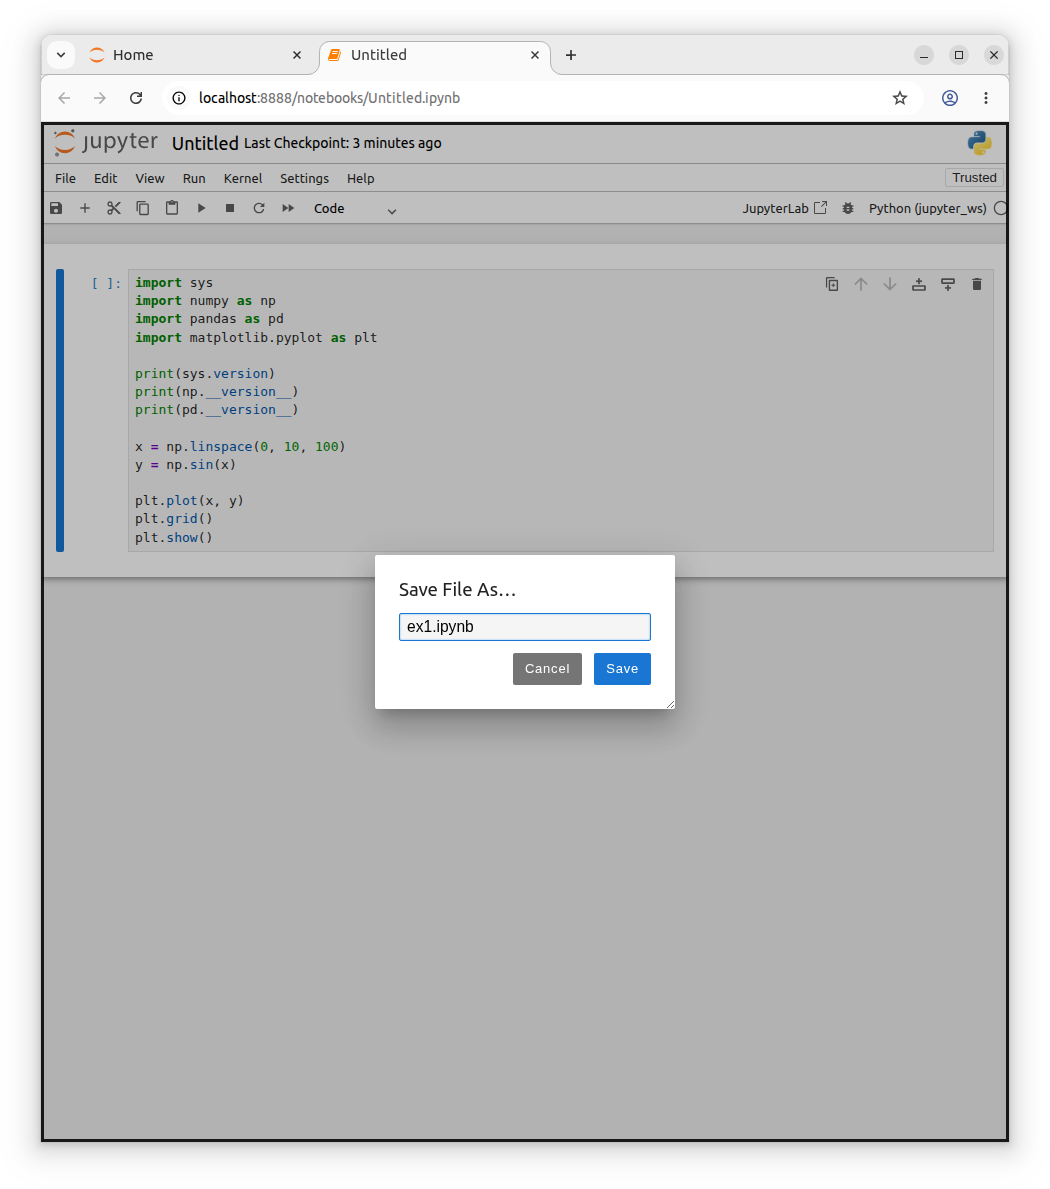The height and width of the screenshot is (1189, 1050).
Task: Open the browser profile icon
Action: pos(950,98)
